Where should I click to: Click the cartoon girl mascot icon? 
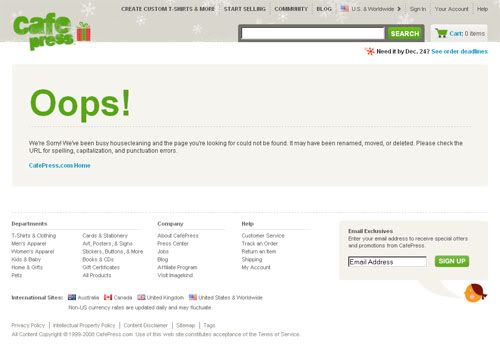[475, 293]
